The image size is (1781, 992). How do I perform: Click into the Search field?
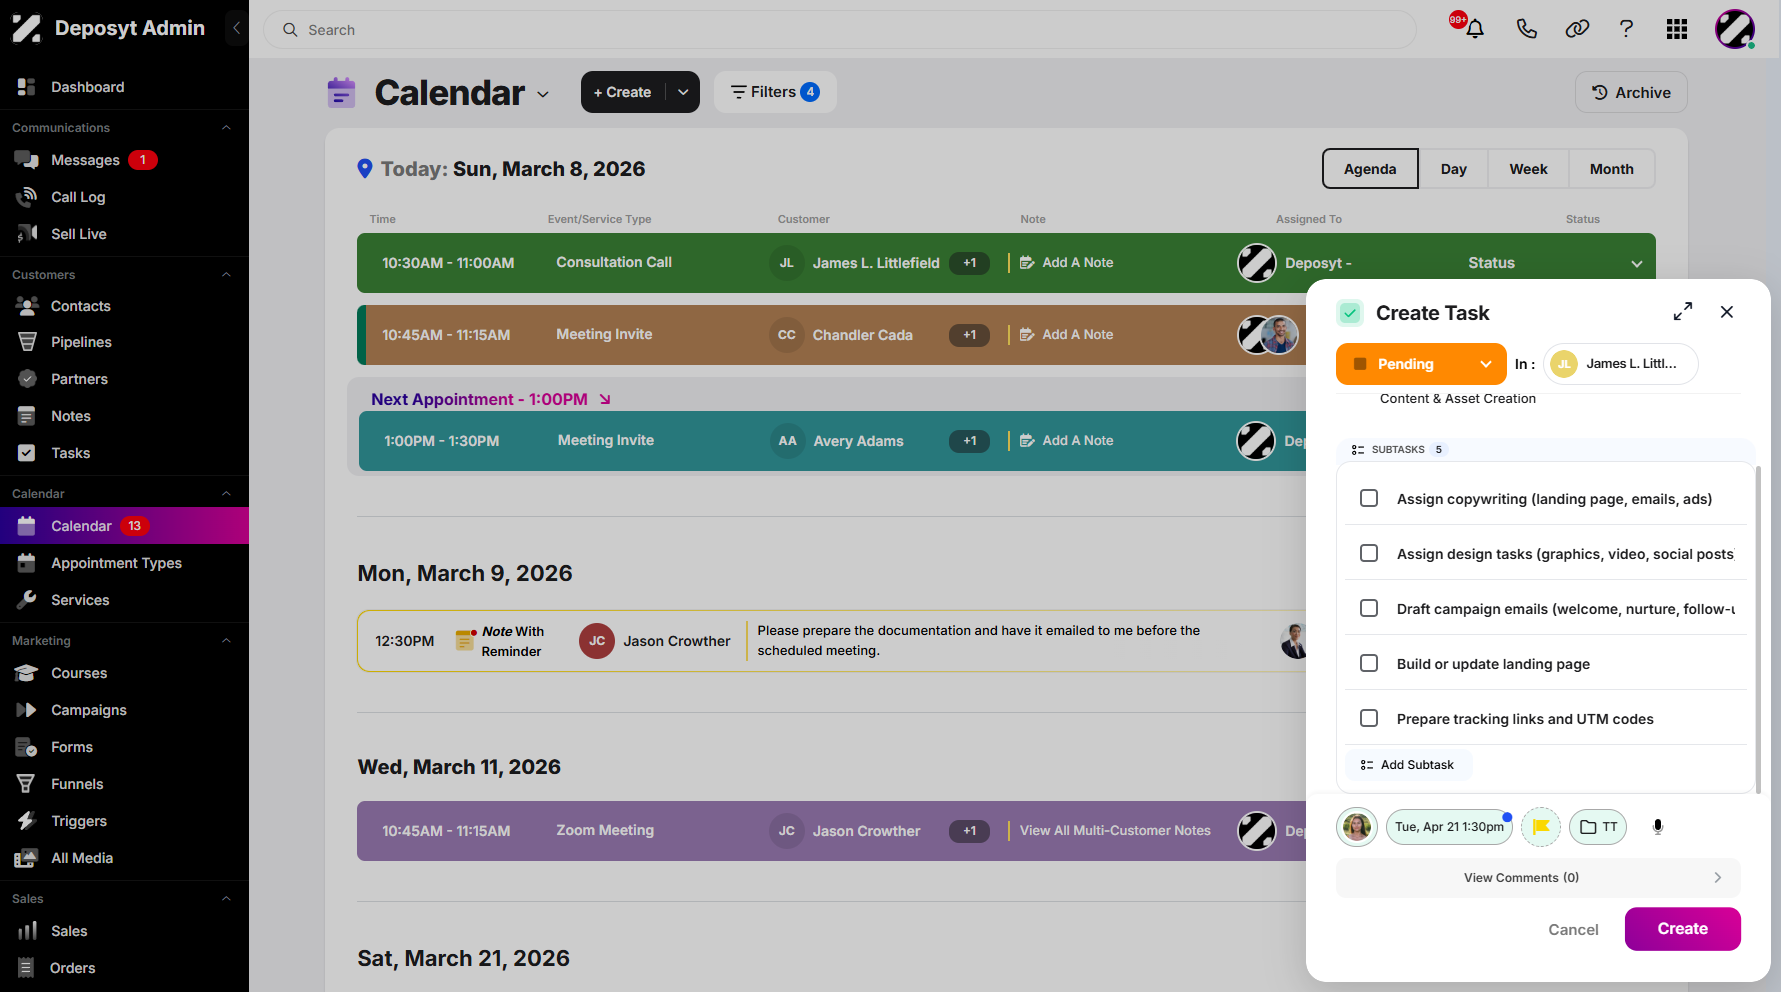tap(840, 30)
